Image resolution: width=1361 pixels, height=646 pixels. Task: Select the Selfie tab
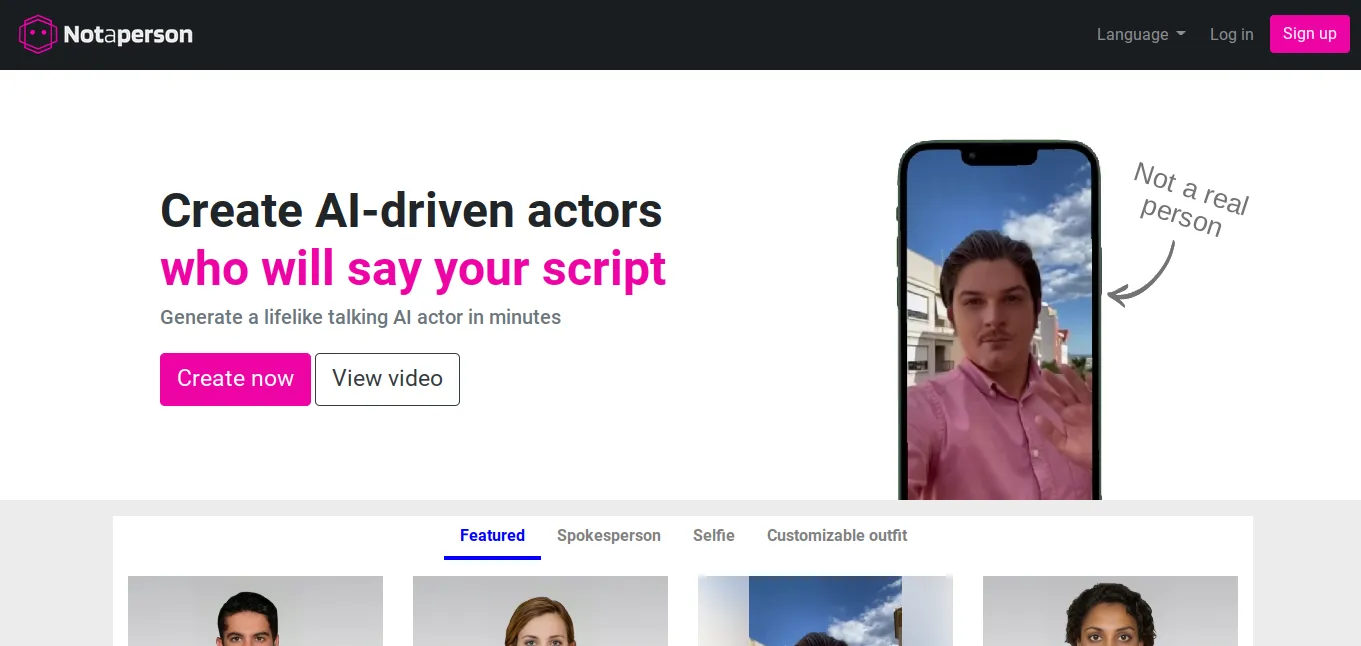[713, 535]
